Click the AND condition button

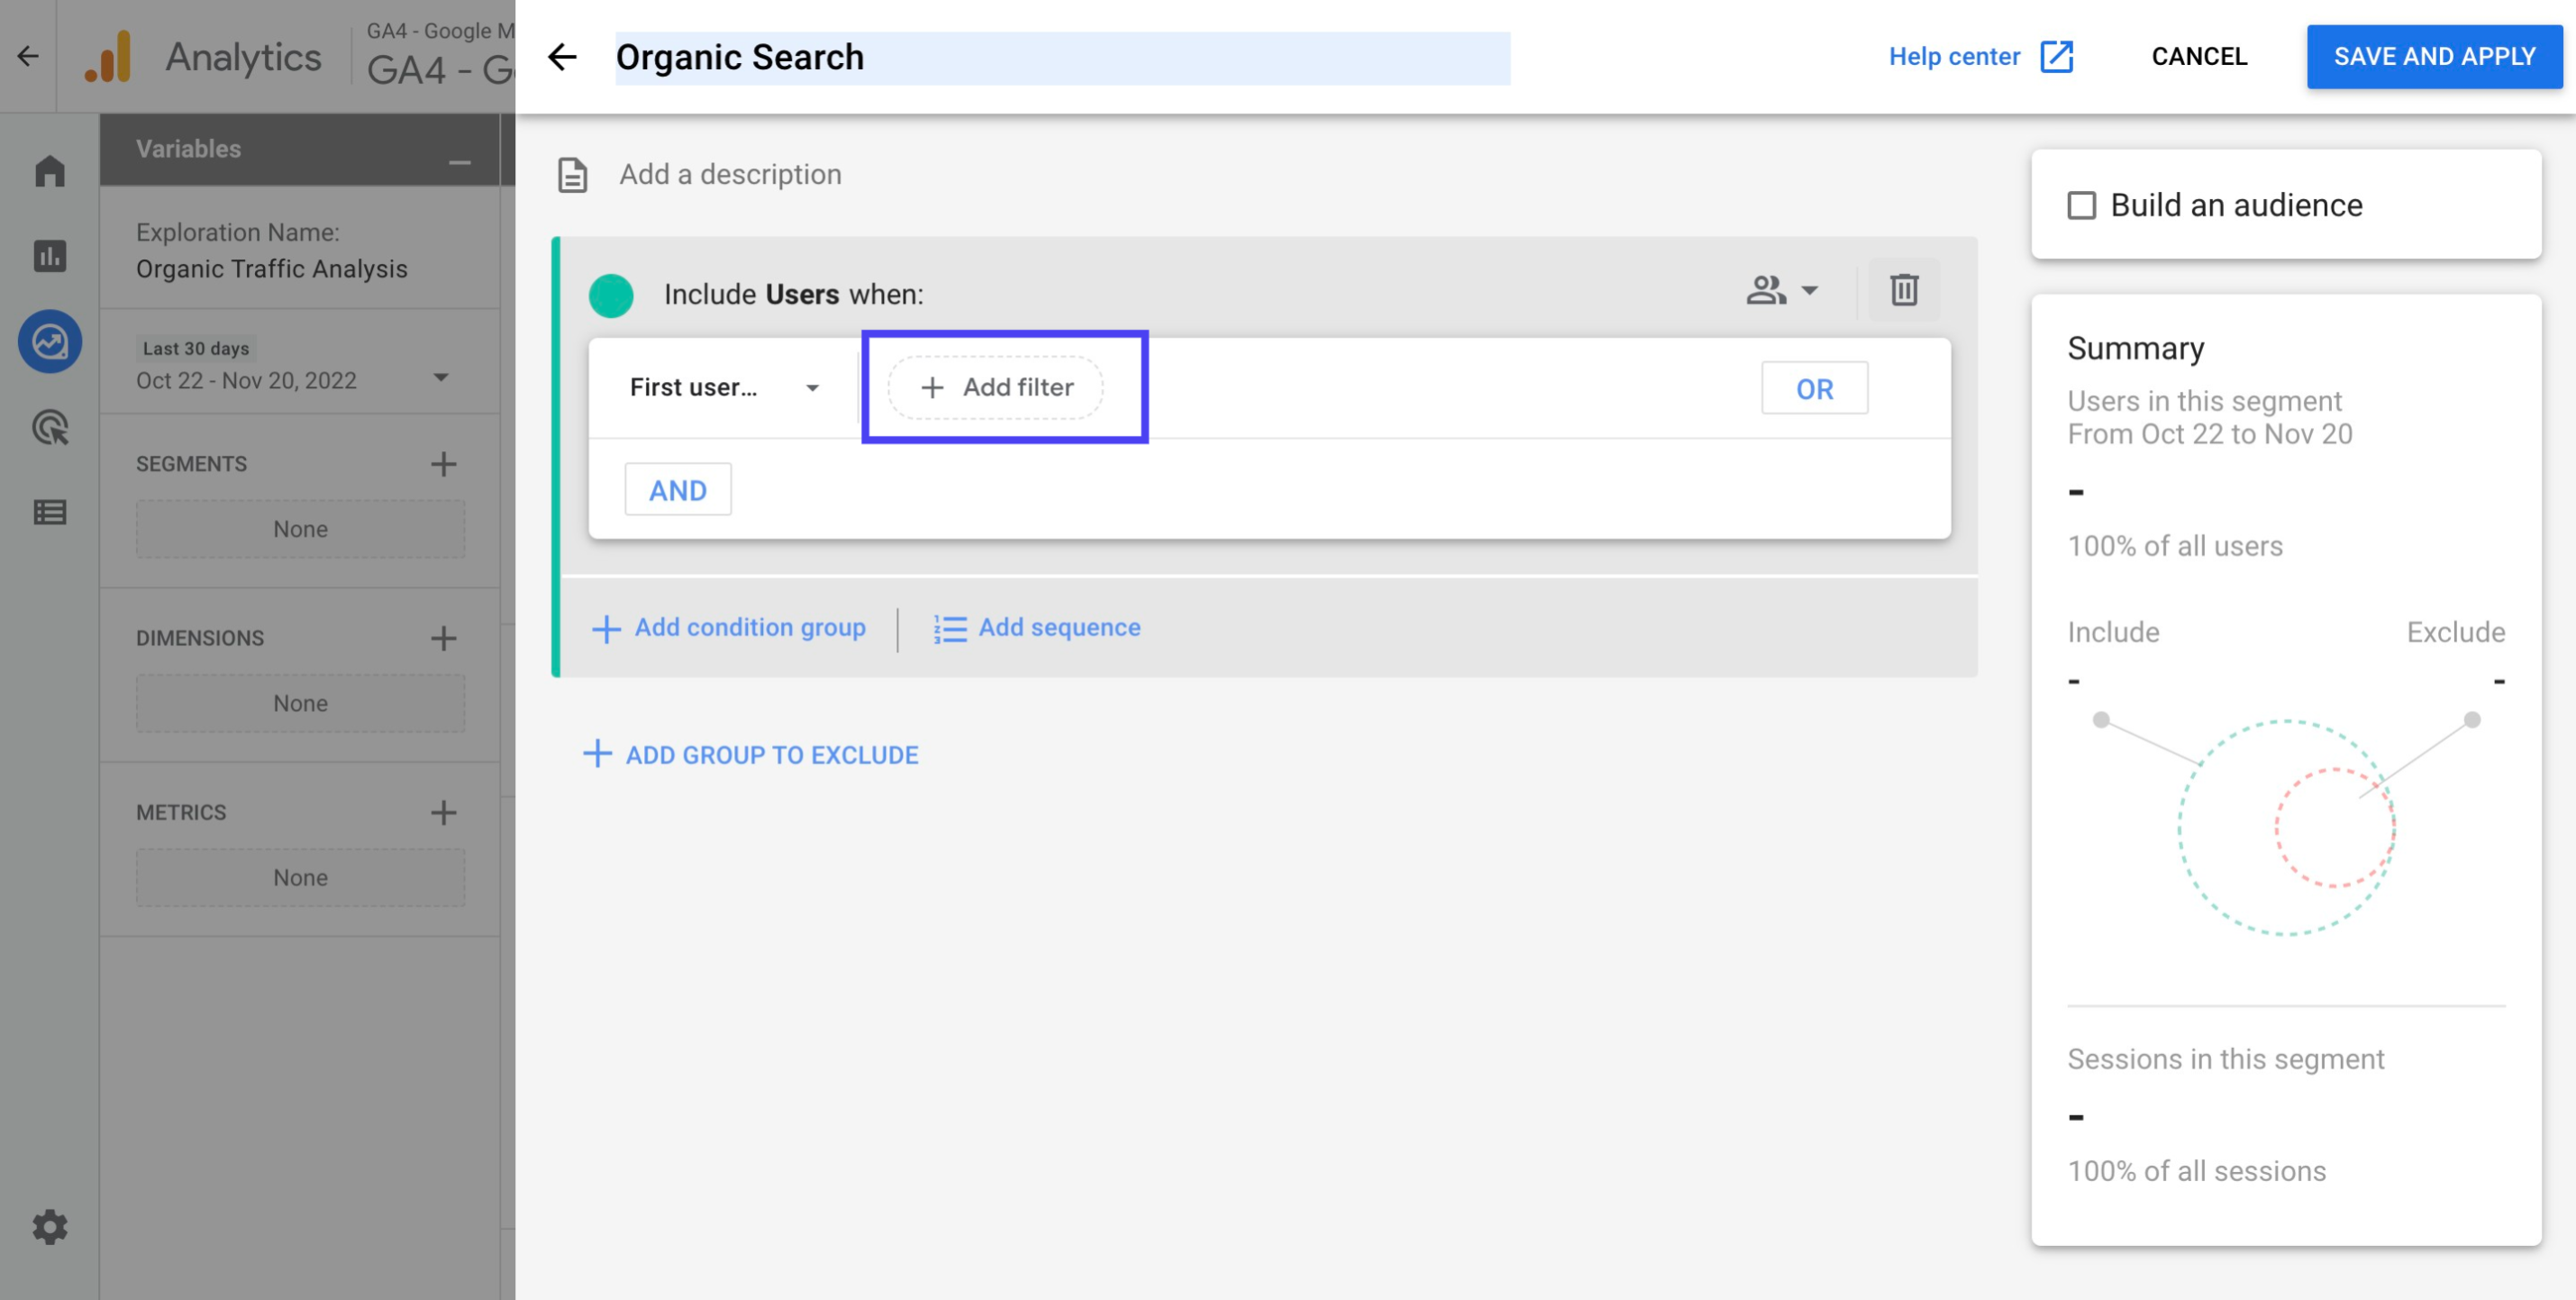[678, 489]
